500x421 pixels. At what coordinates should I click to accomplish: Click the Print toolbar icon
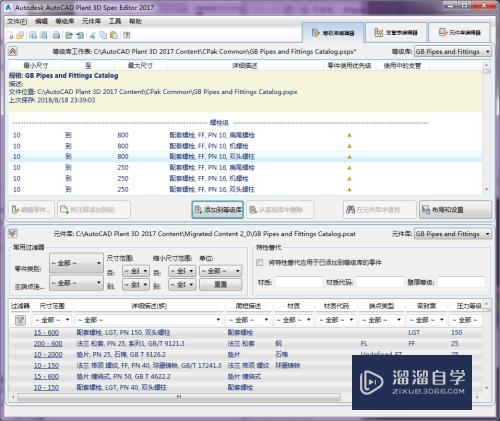point(56,35)
